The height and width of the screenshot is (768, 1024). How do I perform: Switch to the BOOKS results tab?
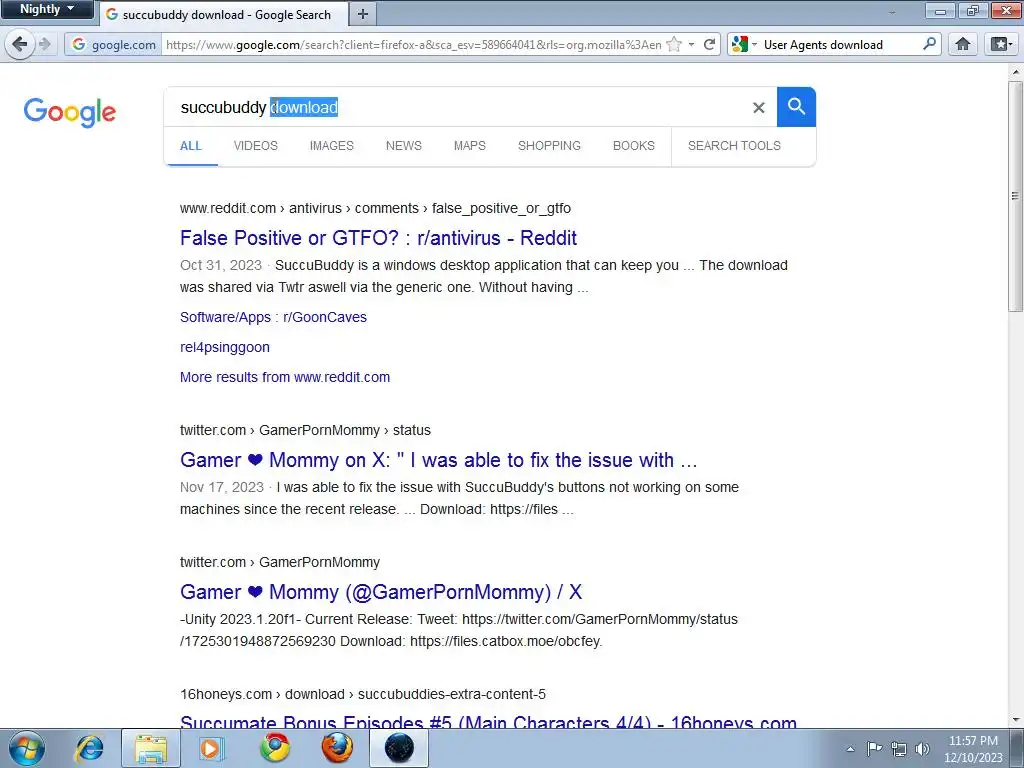pos(633,146)
